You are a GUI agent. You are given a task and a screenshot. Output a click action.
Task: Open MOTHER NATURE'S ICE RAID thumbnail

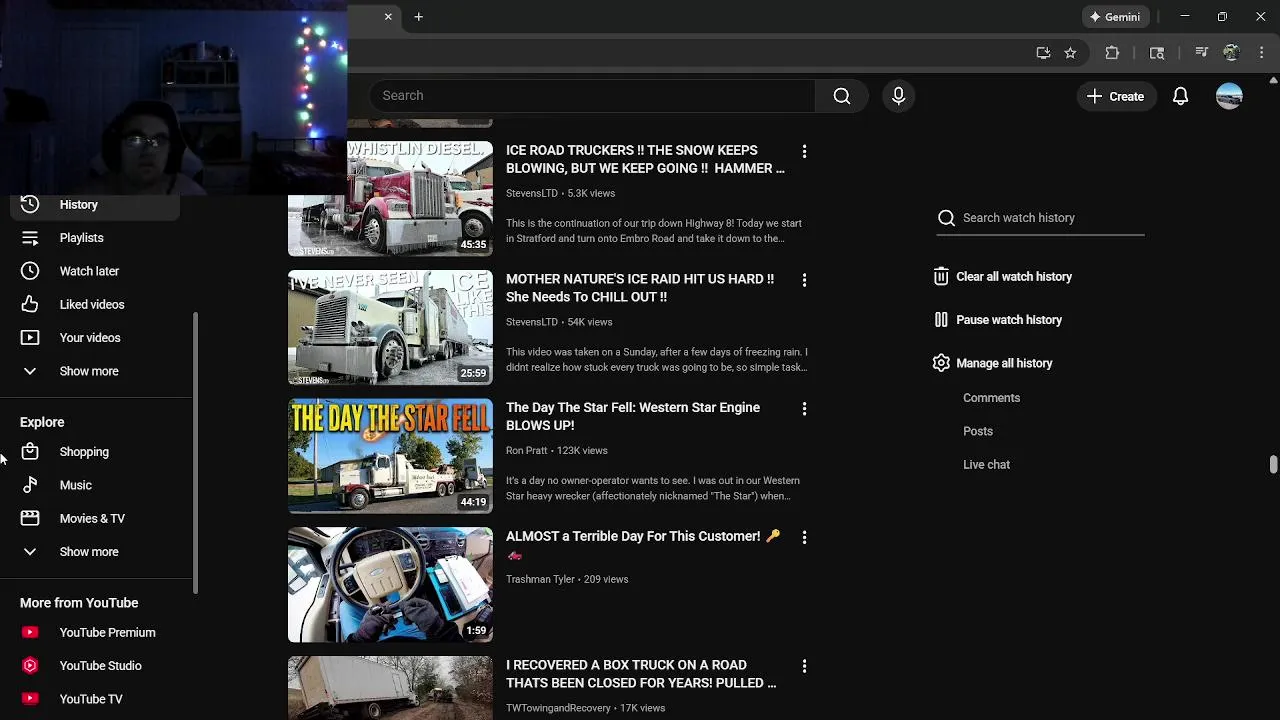click(x=390, y=327)
